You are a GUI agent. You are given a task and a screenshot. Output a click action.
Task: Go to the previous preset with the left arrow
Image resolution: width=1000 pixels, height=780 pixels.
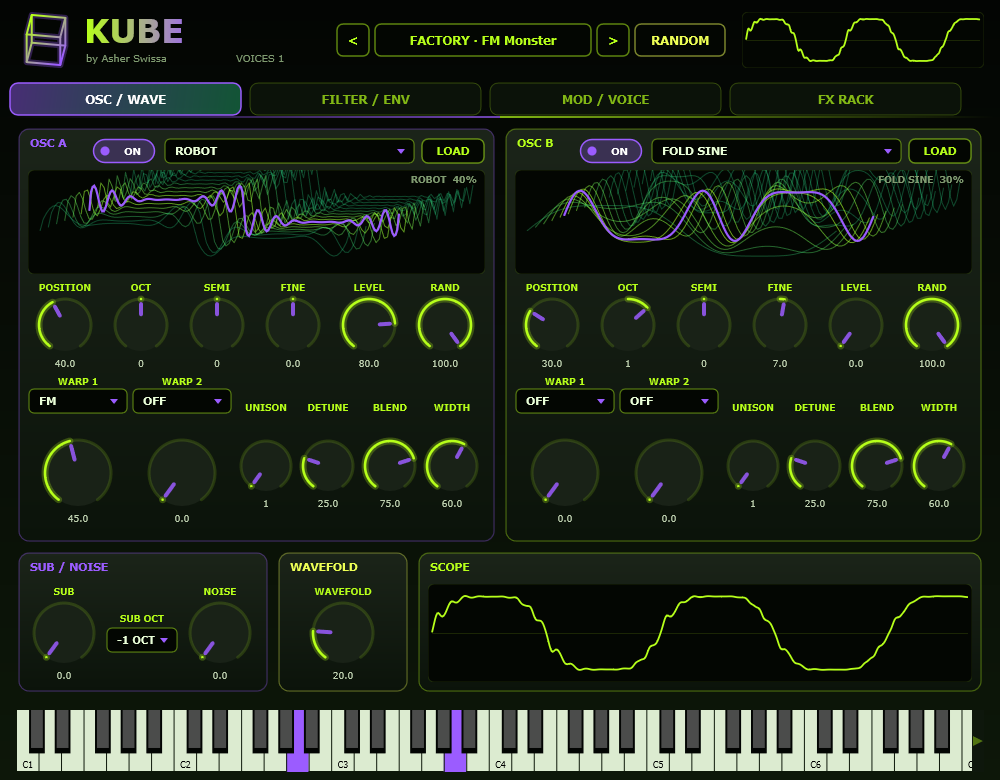(x=353, y=40)
